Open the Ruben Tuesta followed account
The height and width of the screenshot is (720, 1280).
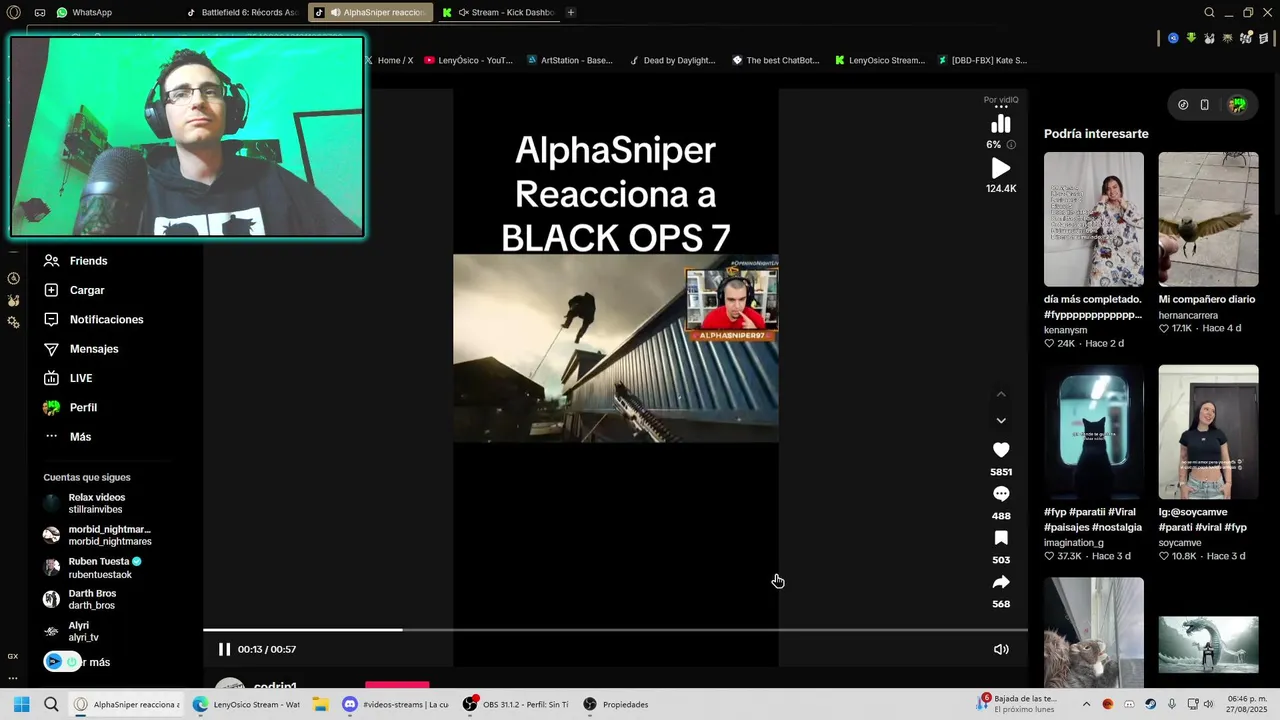[x=92, y=568]
